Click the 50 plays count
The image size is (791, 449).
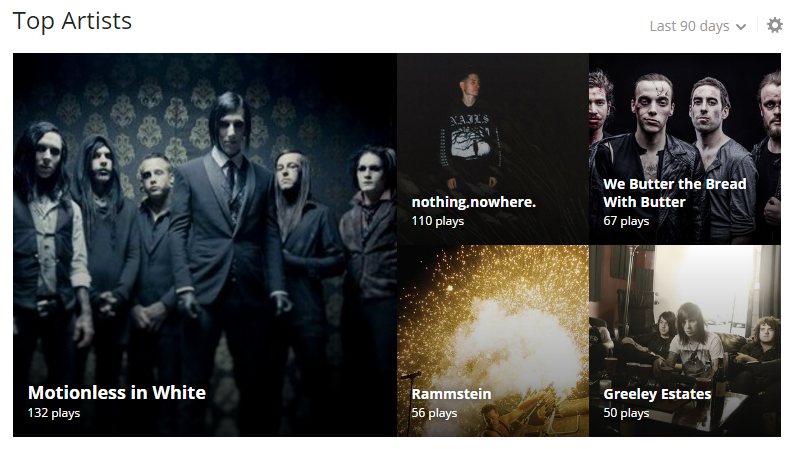point(626,413)
